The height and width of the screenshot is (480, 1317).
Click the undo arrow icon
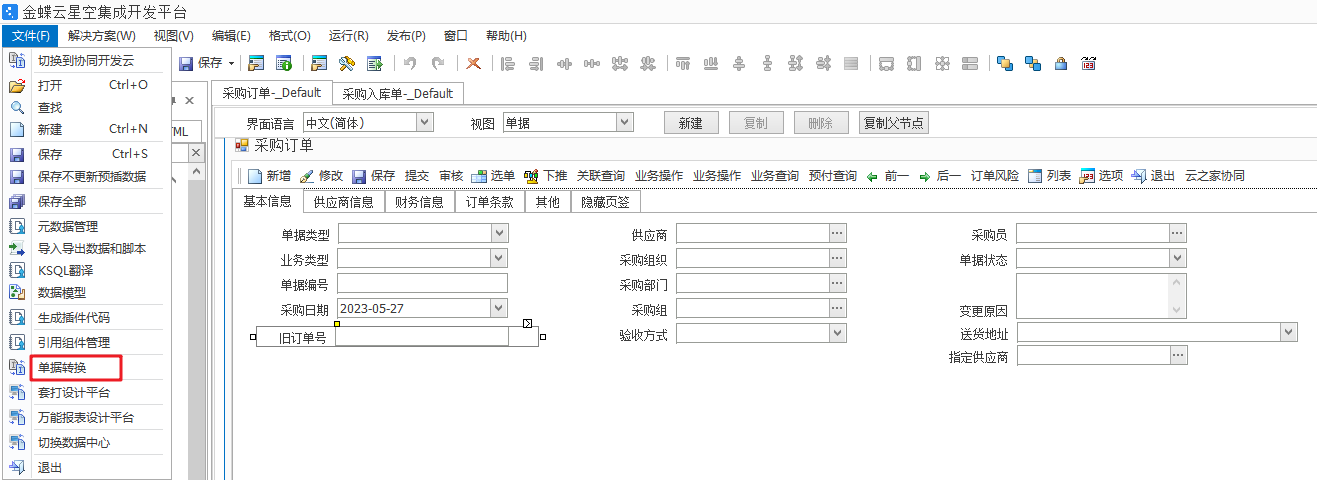(410, 63)
